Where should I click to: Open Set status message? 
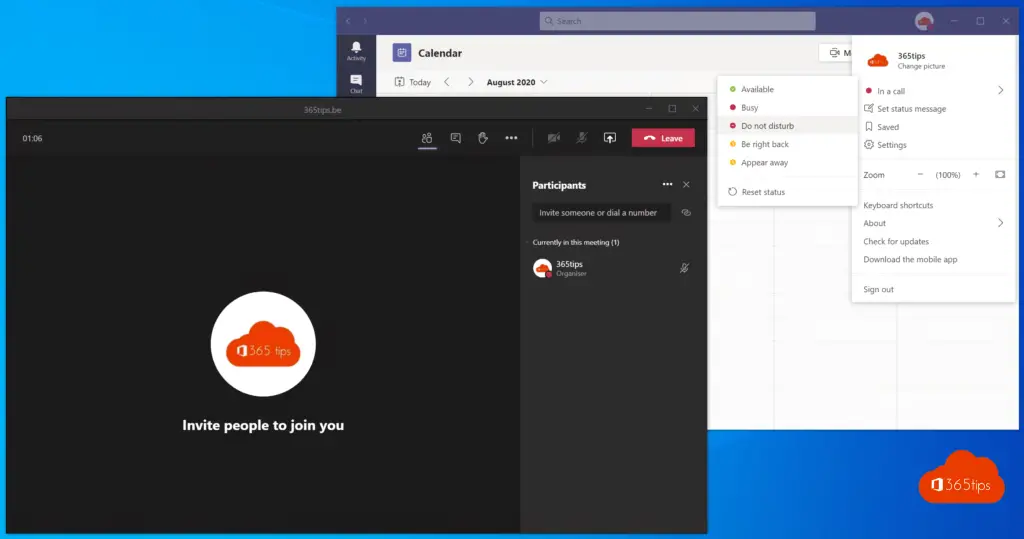(934, 108)
